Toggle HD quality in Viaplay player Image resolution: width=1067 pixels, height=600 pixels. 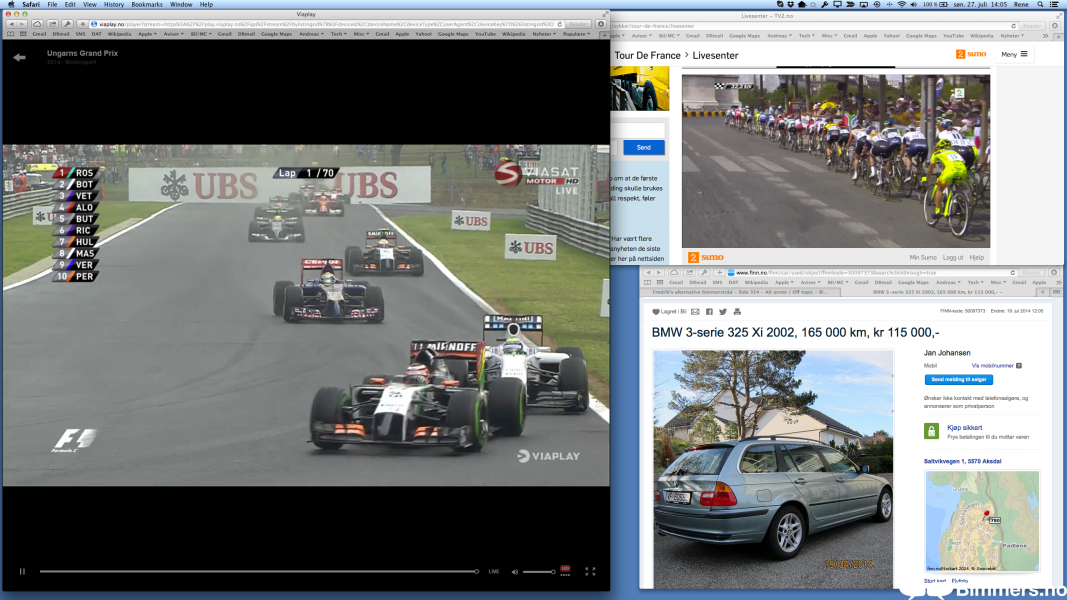click(565, 571)
